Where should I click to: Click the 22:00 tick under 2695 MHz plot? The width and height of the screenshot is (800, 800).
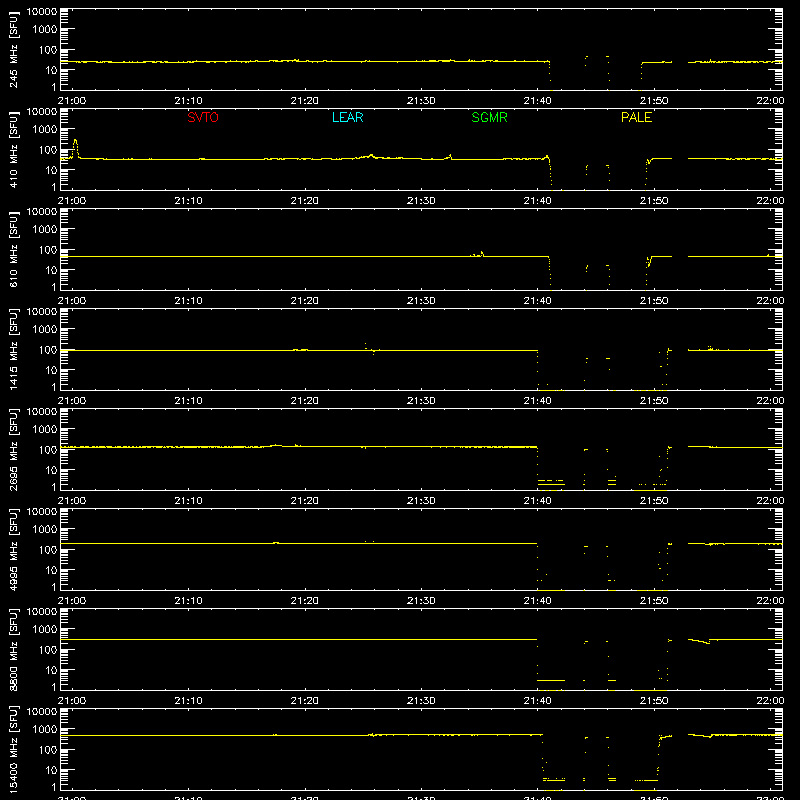pyautogui.click(x=770, y=501)
